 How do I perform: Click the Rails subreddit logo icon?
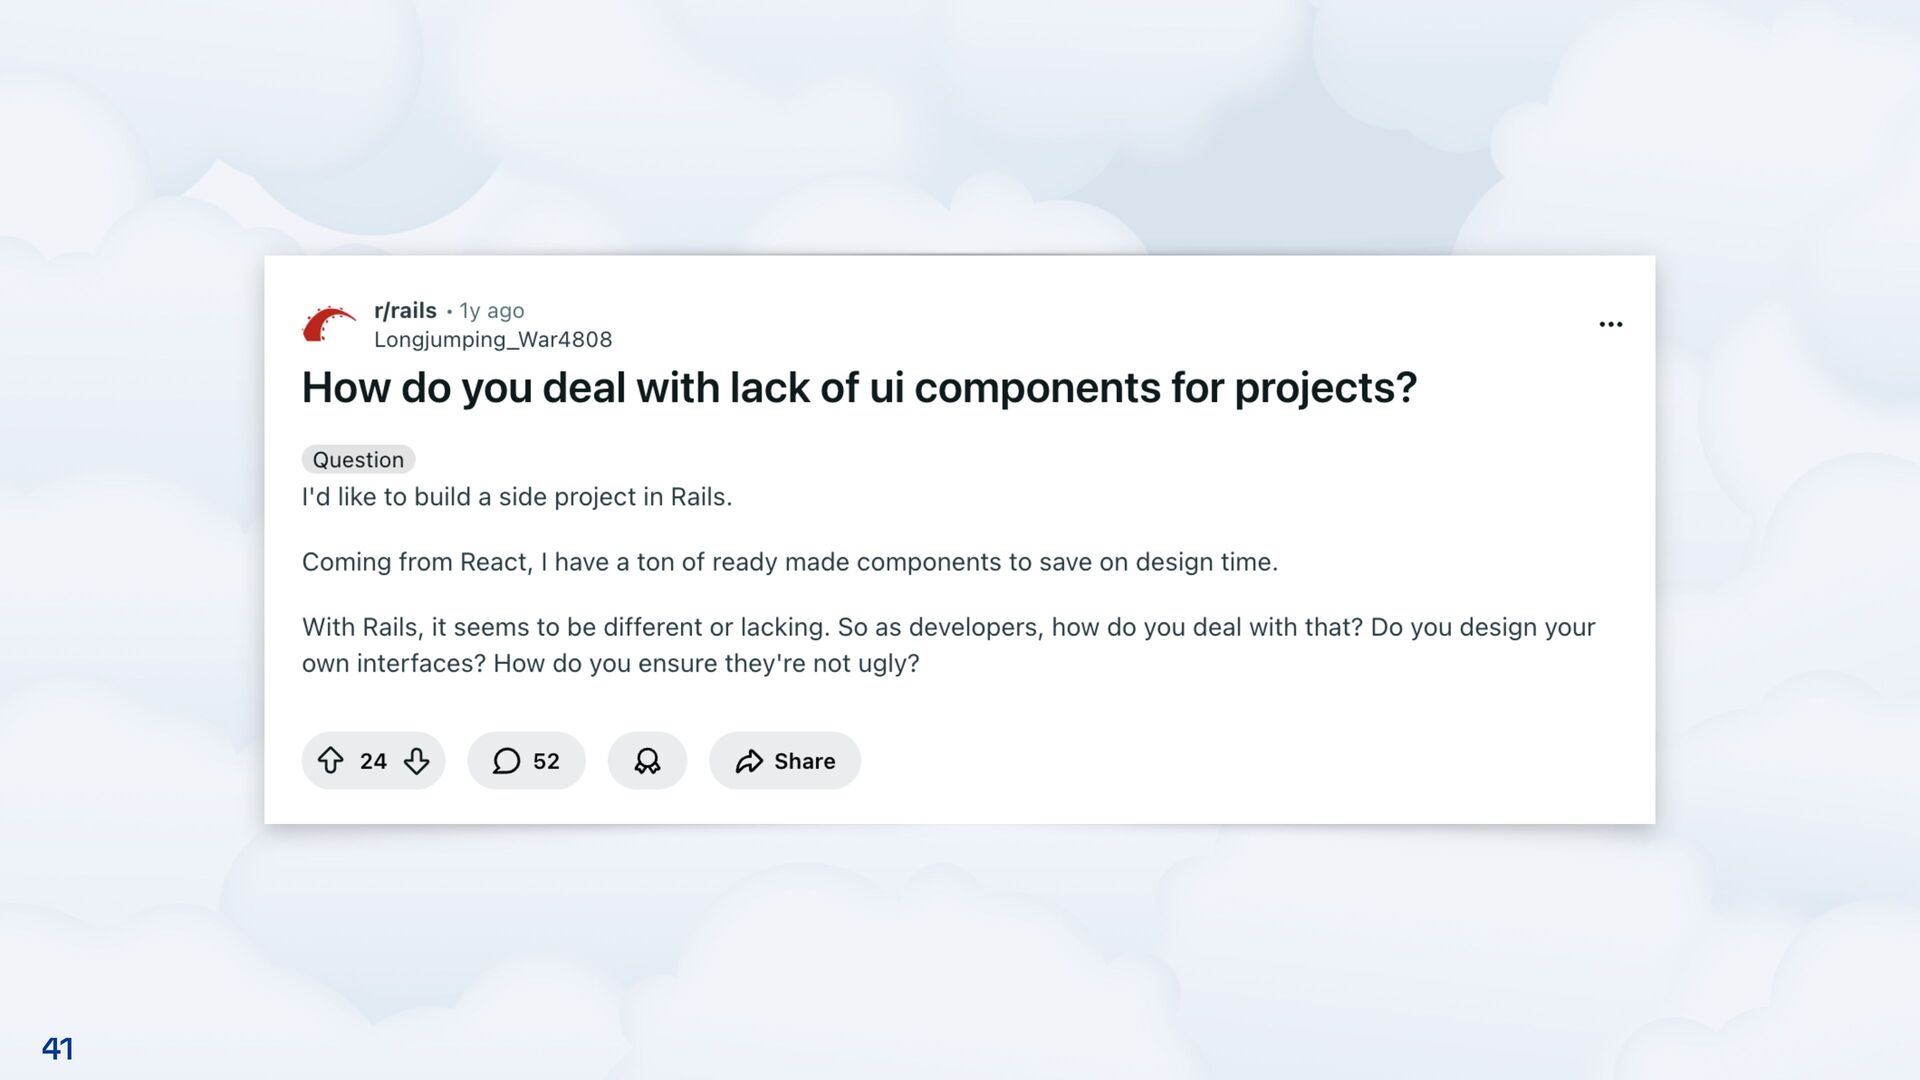pyautogui.click(x=329, y=325)
